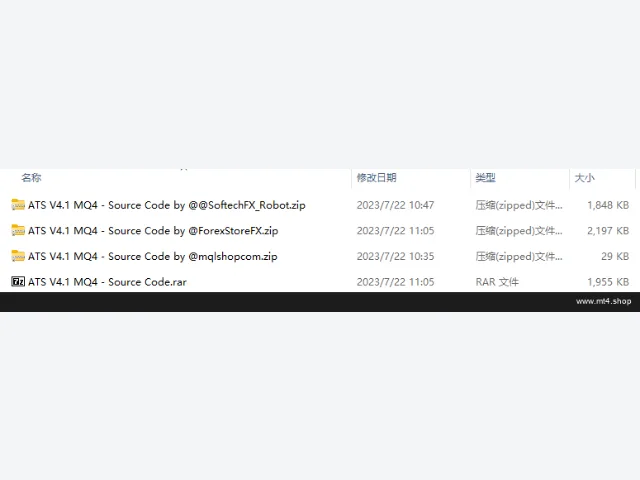Click the type cell of mqlshopcom.zip
Viewport: 640px width, 480px height.
pyautogui.click(x=519, y=256)
